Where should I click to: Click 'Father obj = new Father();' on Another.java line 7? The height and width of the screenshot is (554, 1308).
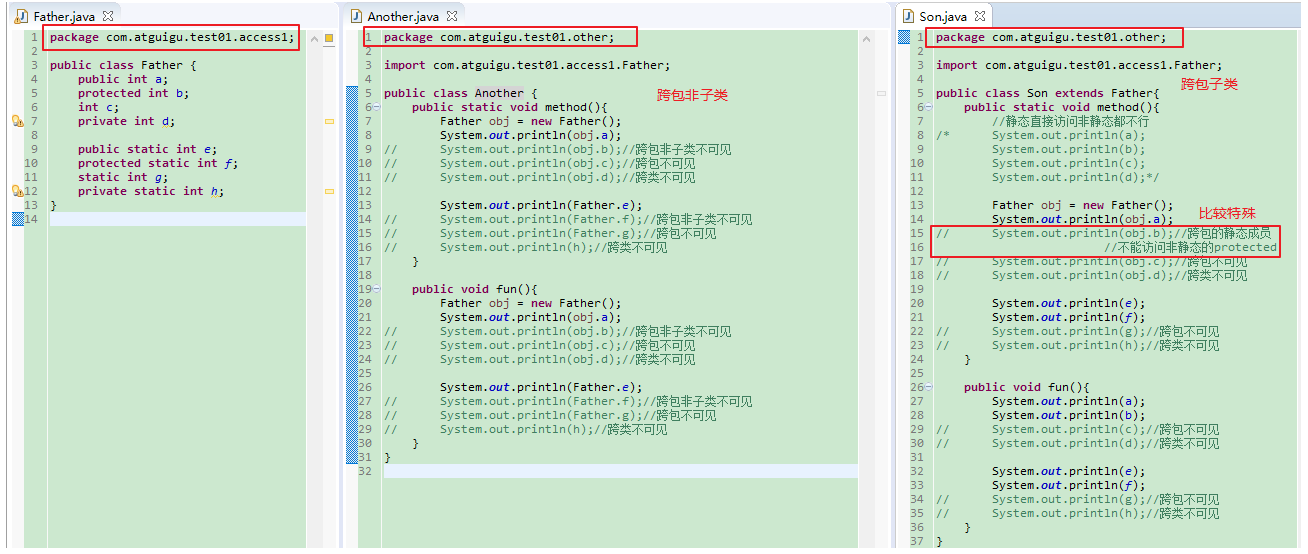click(530, 121)
